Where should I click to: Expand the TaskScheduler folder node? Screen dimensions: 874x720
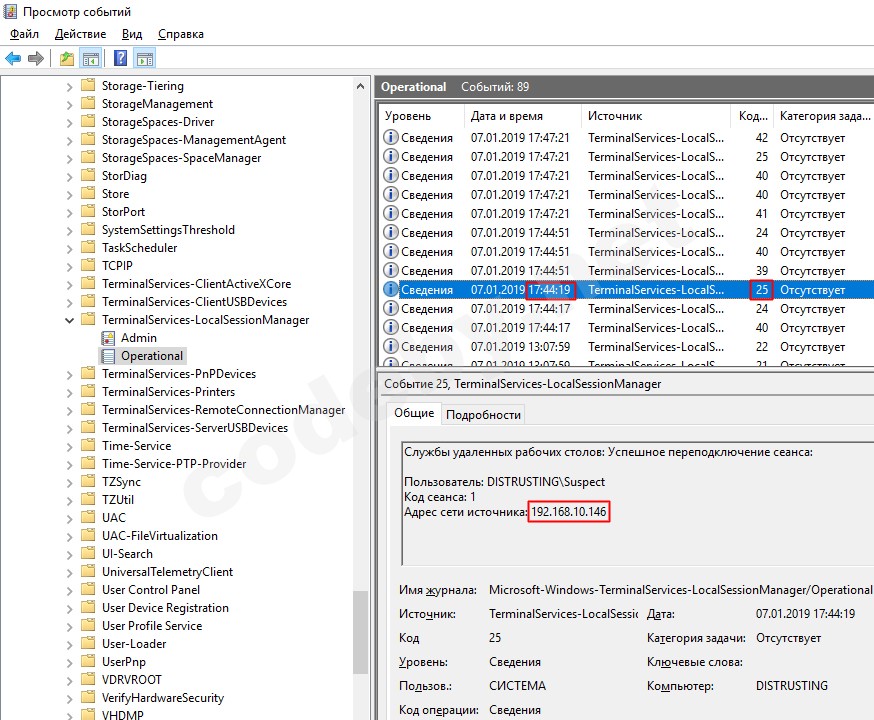[69, 248]
